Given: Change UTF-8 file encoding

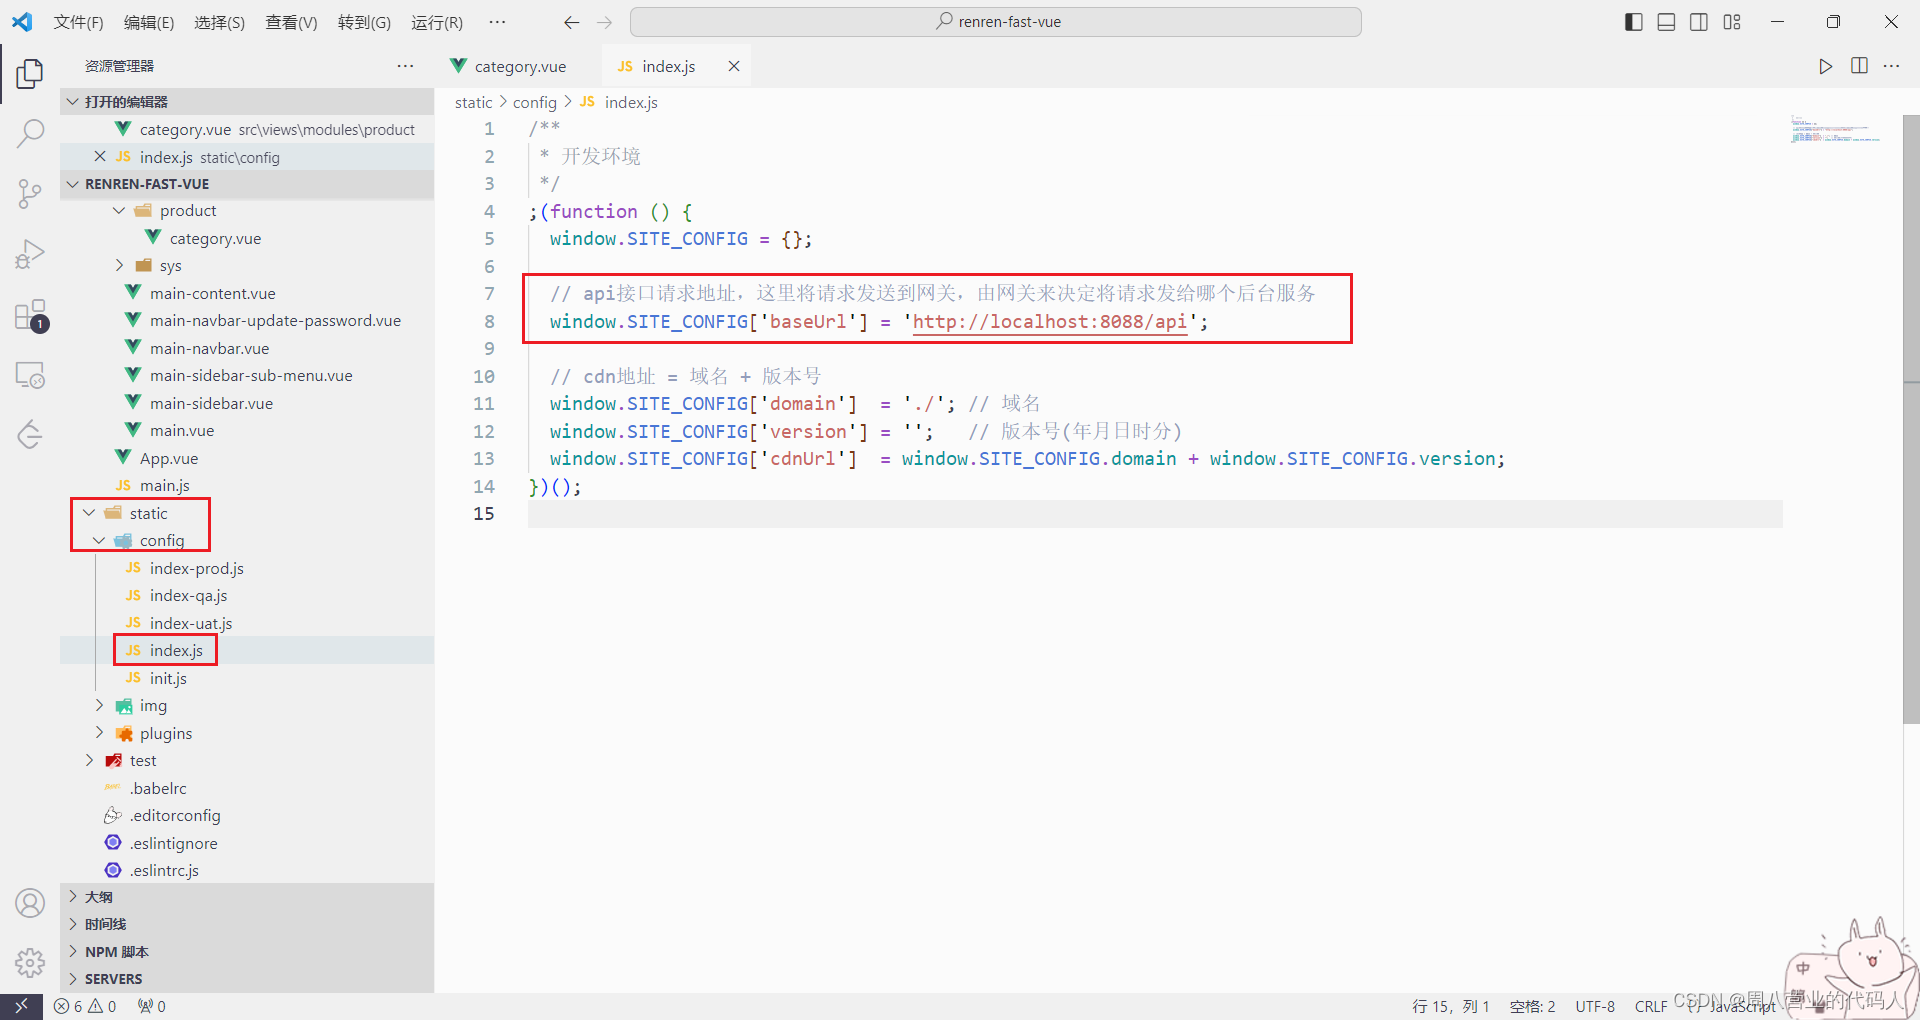Looking at the screenshot, I should [x=1596, y=1006].
